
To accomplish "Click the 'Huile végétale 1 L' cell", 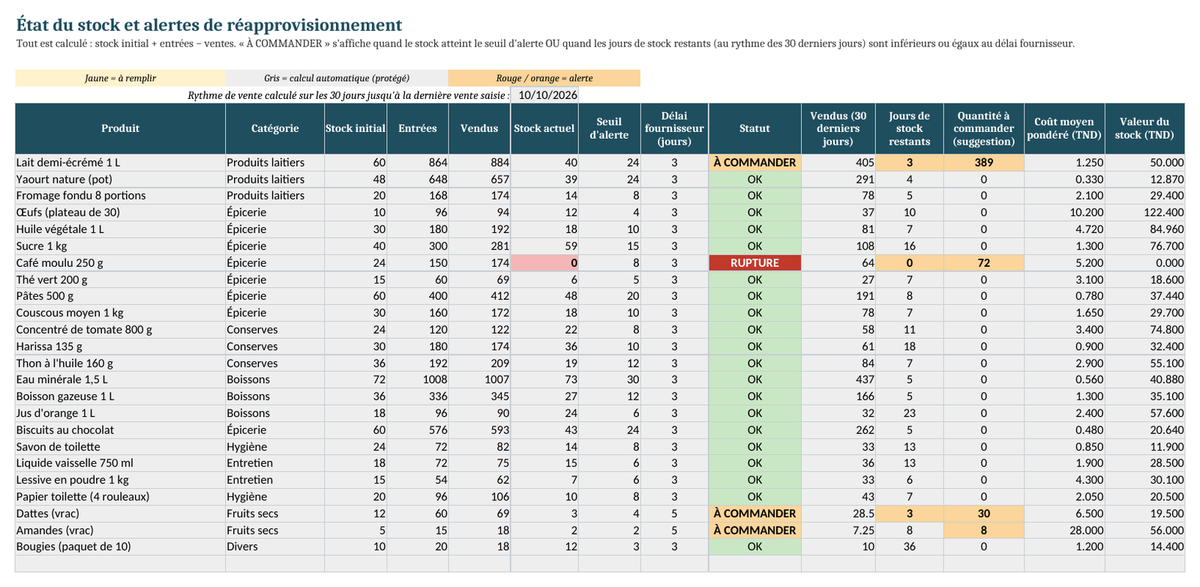I will [x=120, y=229].
